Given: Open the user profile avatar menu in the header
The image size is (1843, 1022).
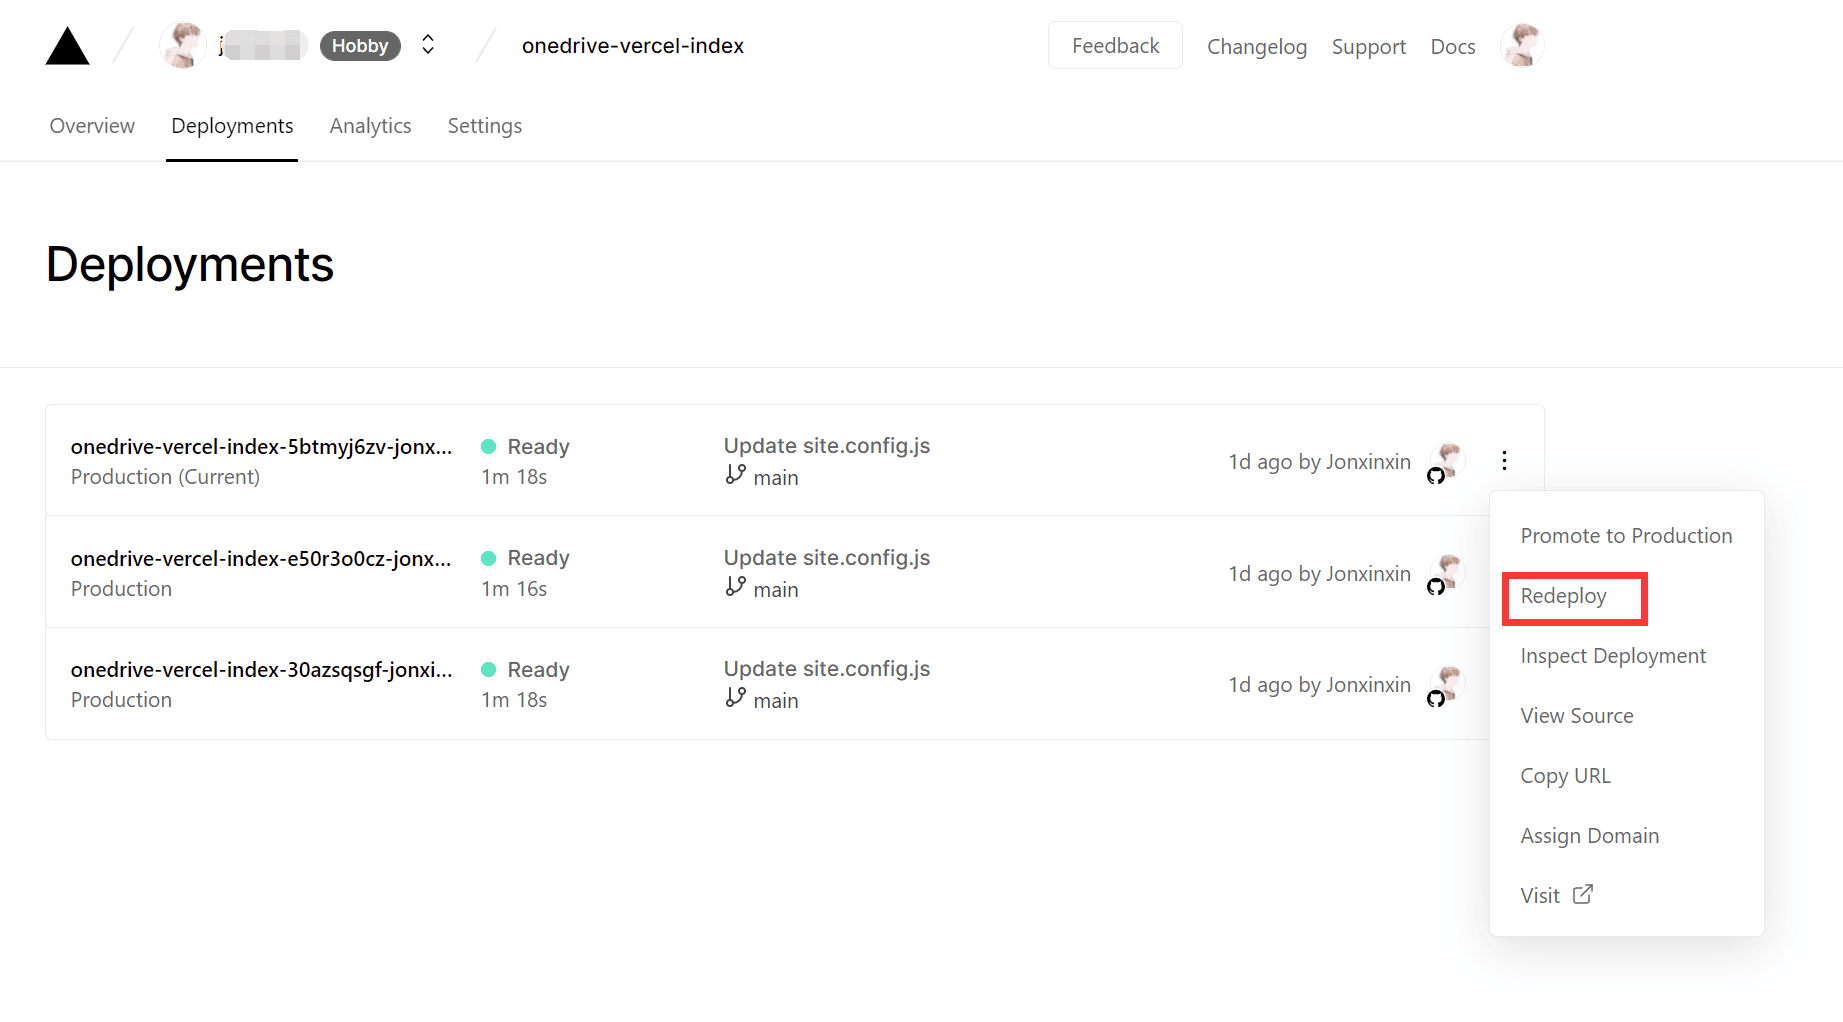Looking at the screenshot, I should 1522,46.
